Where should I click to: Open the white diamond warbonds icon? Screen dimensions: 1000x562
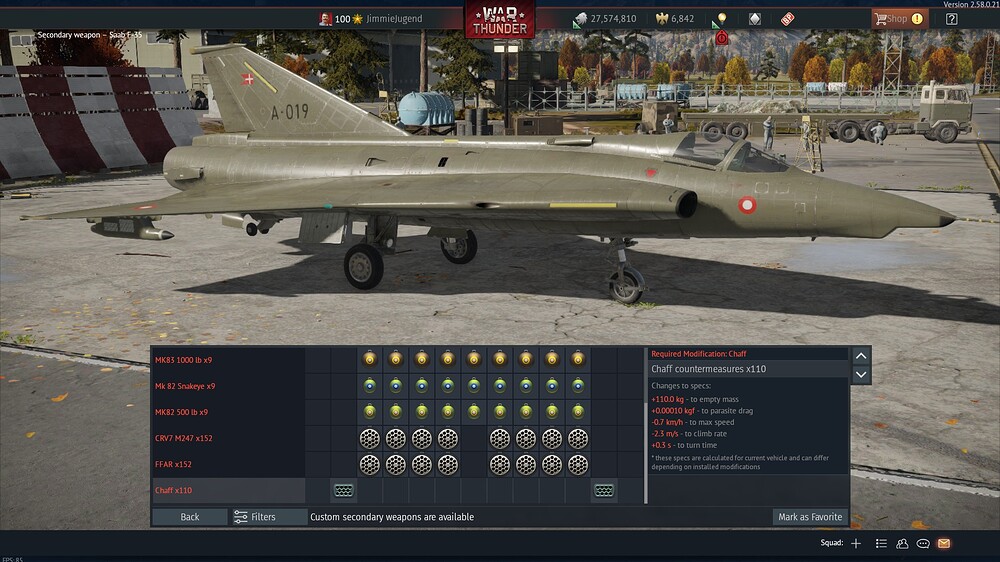pos(754,19)
